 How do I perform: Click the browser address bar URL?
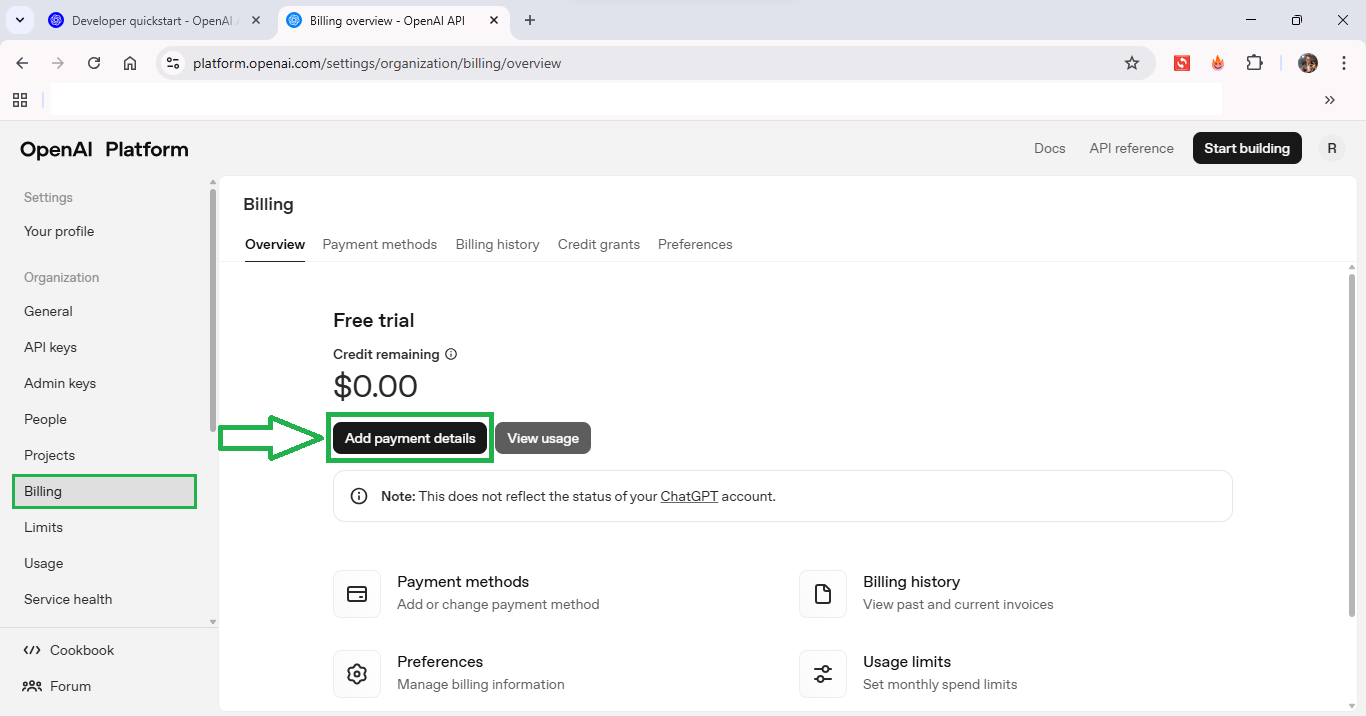(x=377, y=63)
